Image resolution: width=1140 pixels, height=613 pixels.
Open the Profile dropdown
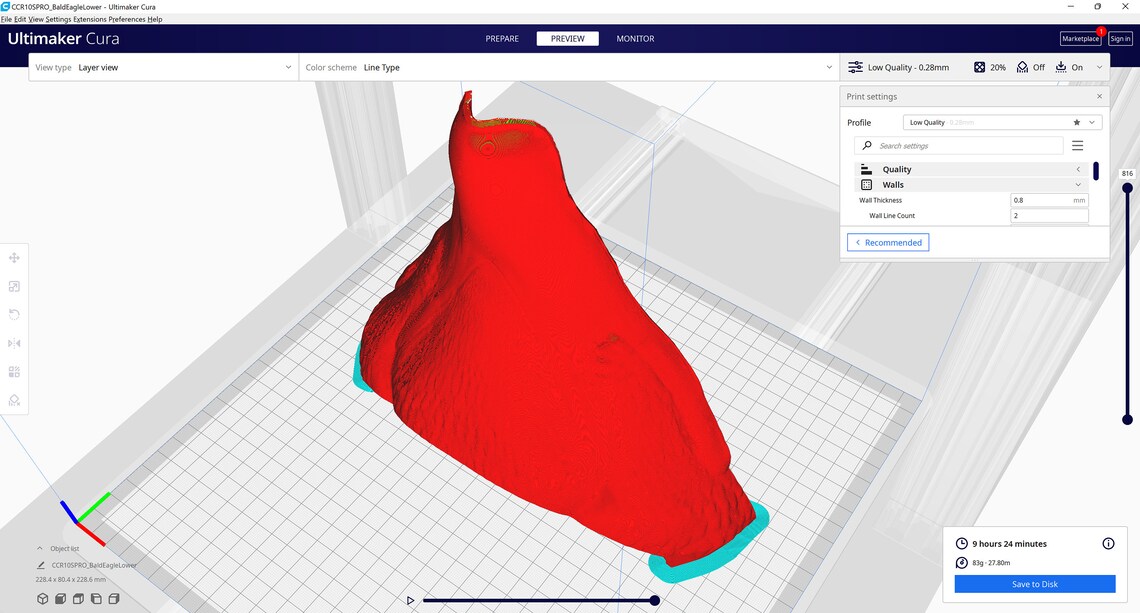coord(1090,121)
